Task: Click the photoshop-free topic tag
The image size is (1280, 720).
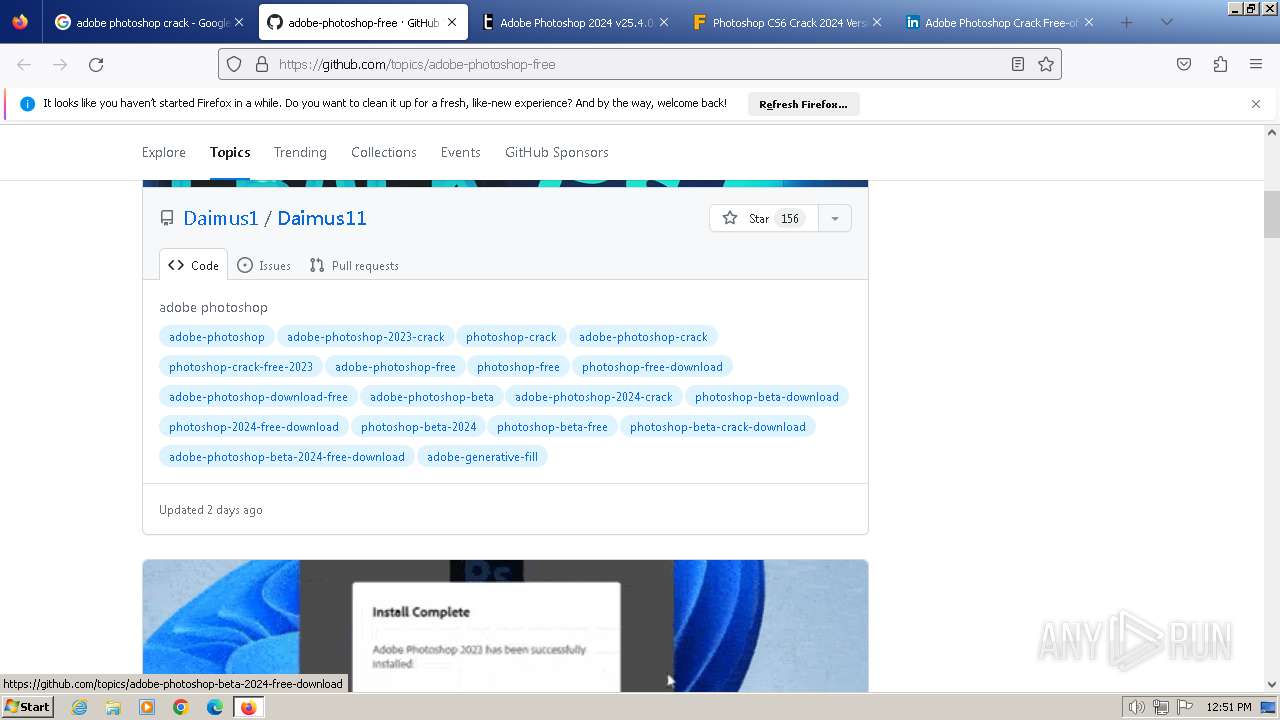Action: (x=518, y=367)
